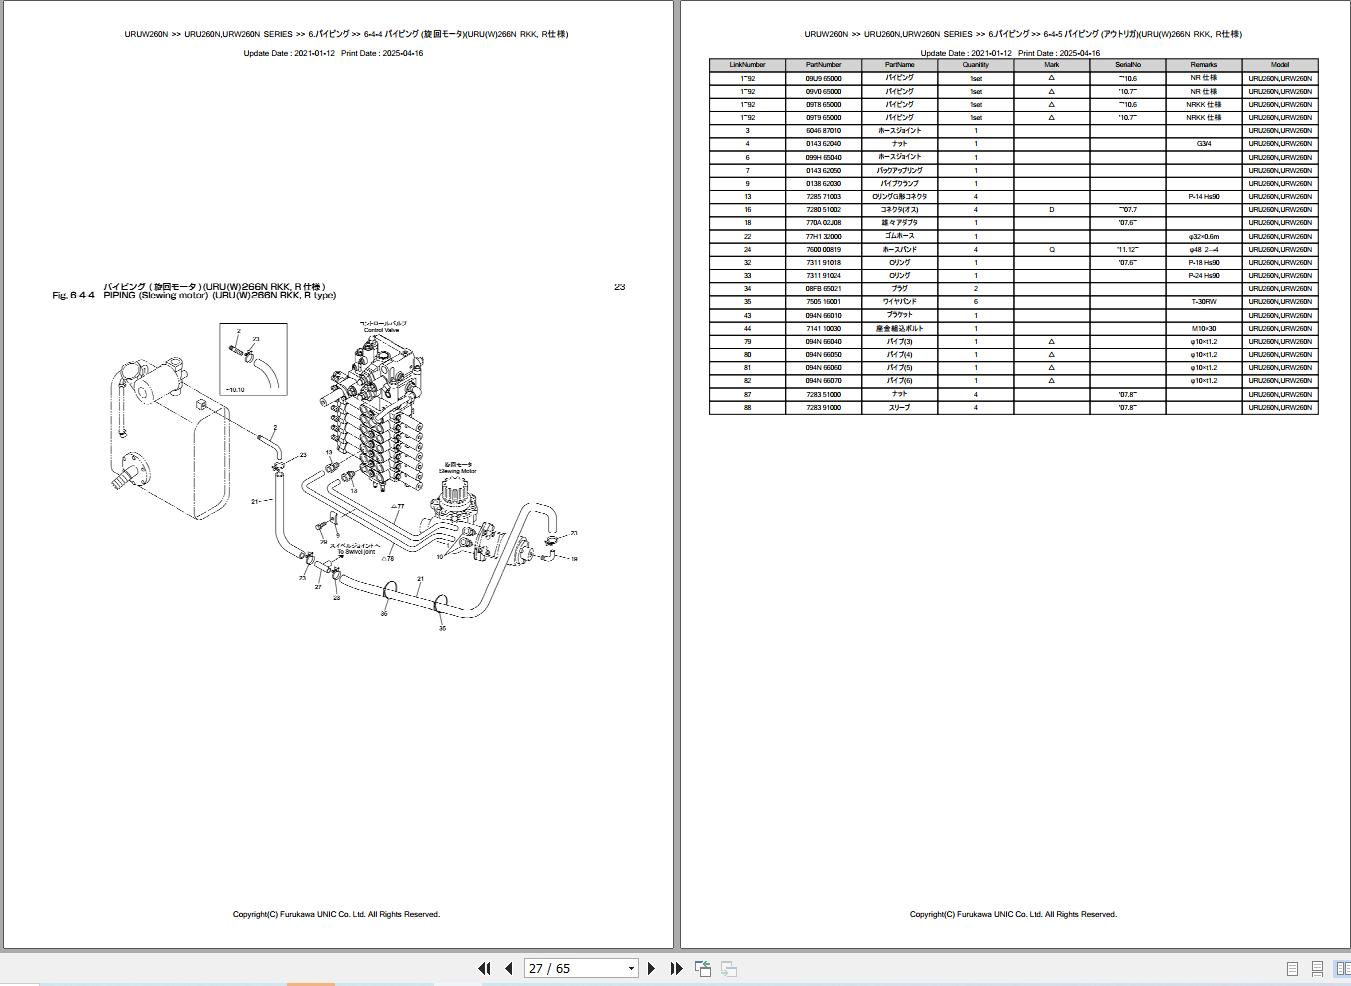Click the To Swivel joint diagram label
The image size is (1351, 986).
[354, 552]
